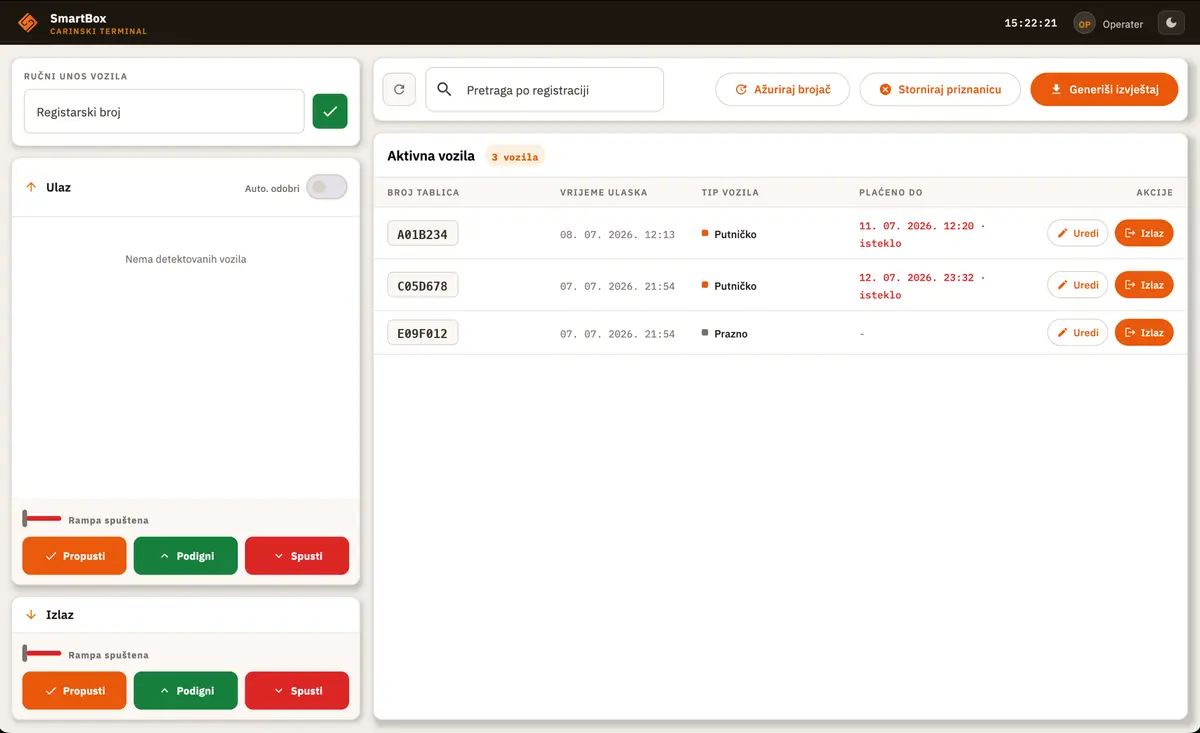Screen dimensions: 1200x733
Task: Select license plate C05D678
Action: 423,286
